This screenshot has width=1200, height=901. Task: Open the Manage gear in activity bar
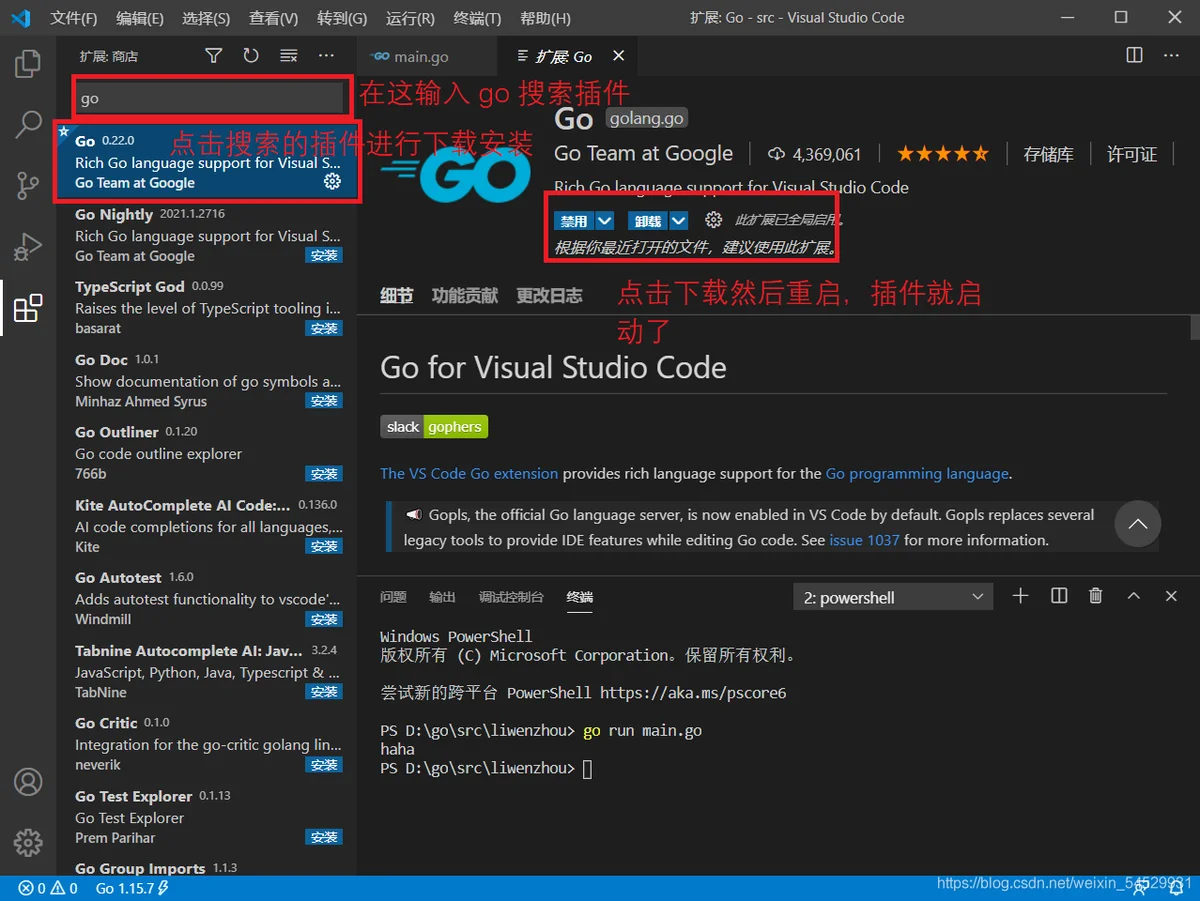[28, 842]
